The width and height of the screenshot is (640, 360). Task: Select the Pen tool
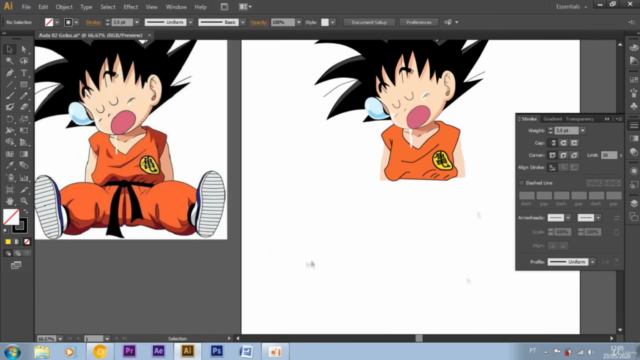pos(10,73)
